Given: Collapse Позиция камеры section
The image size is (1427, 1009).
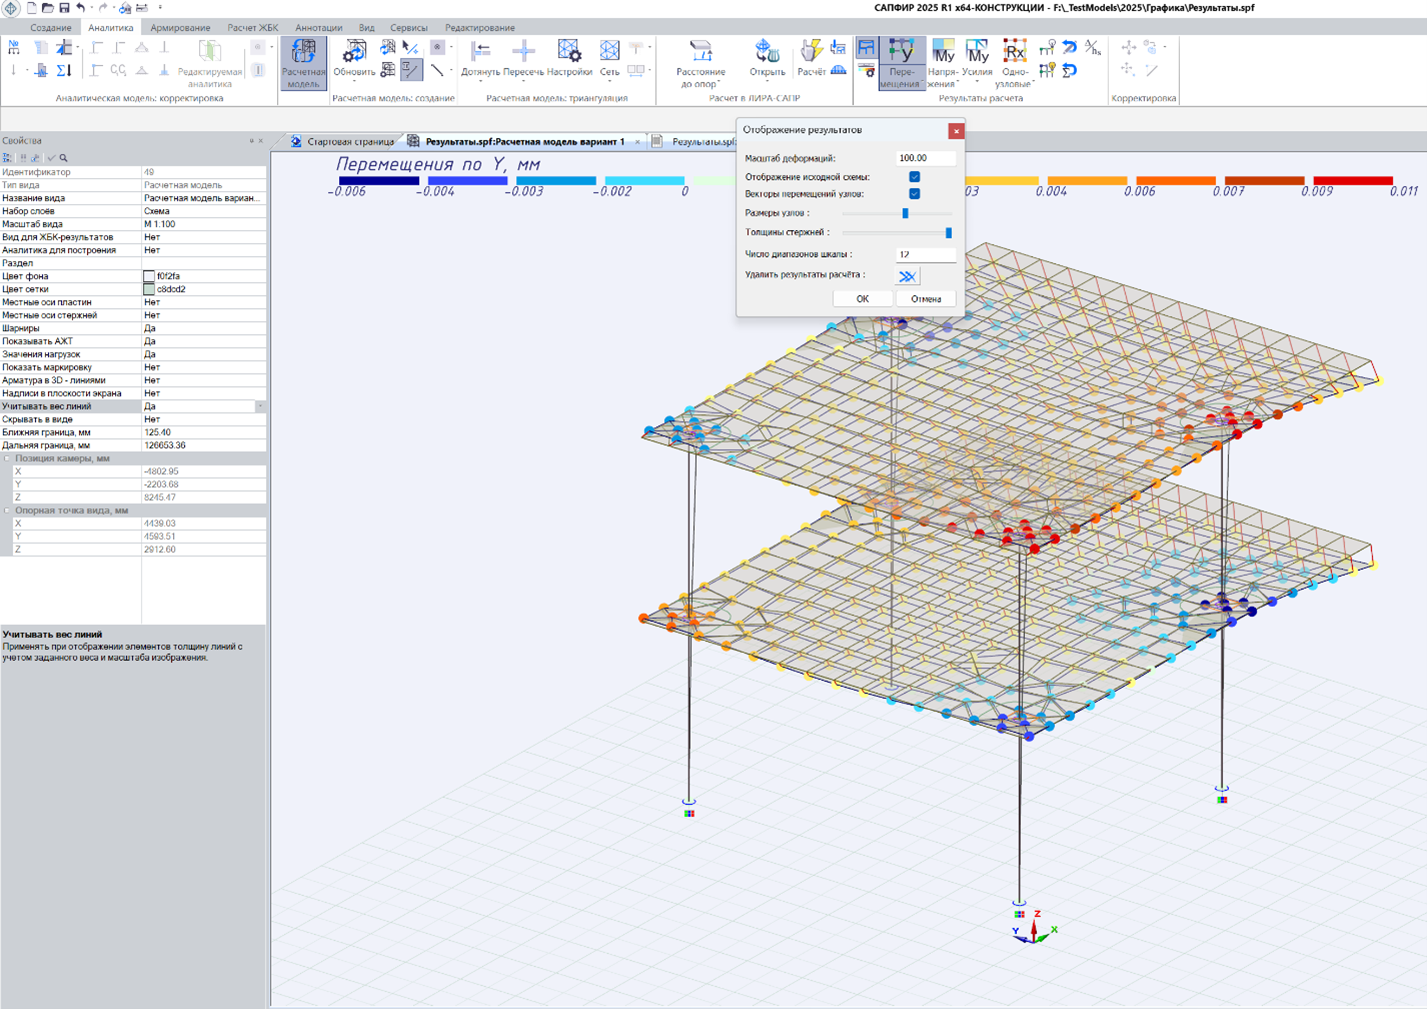Looking at the screenshot, I should (7, 459).
